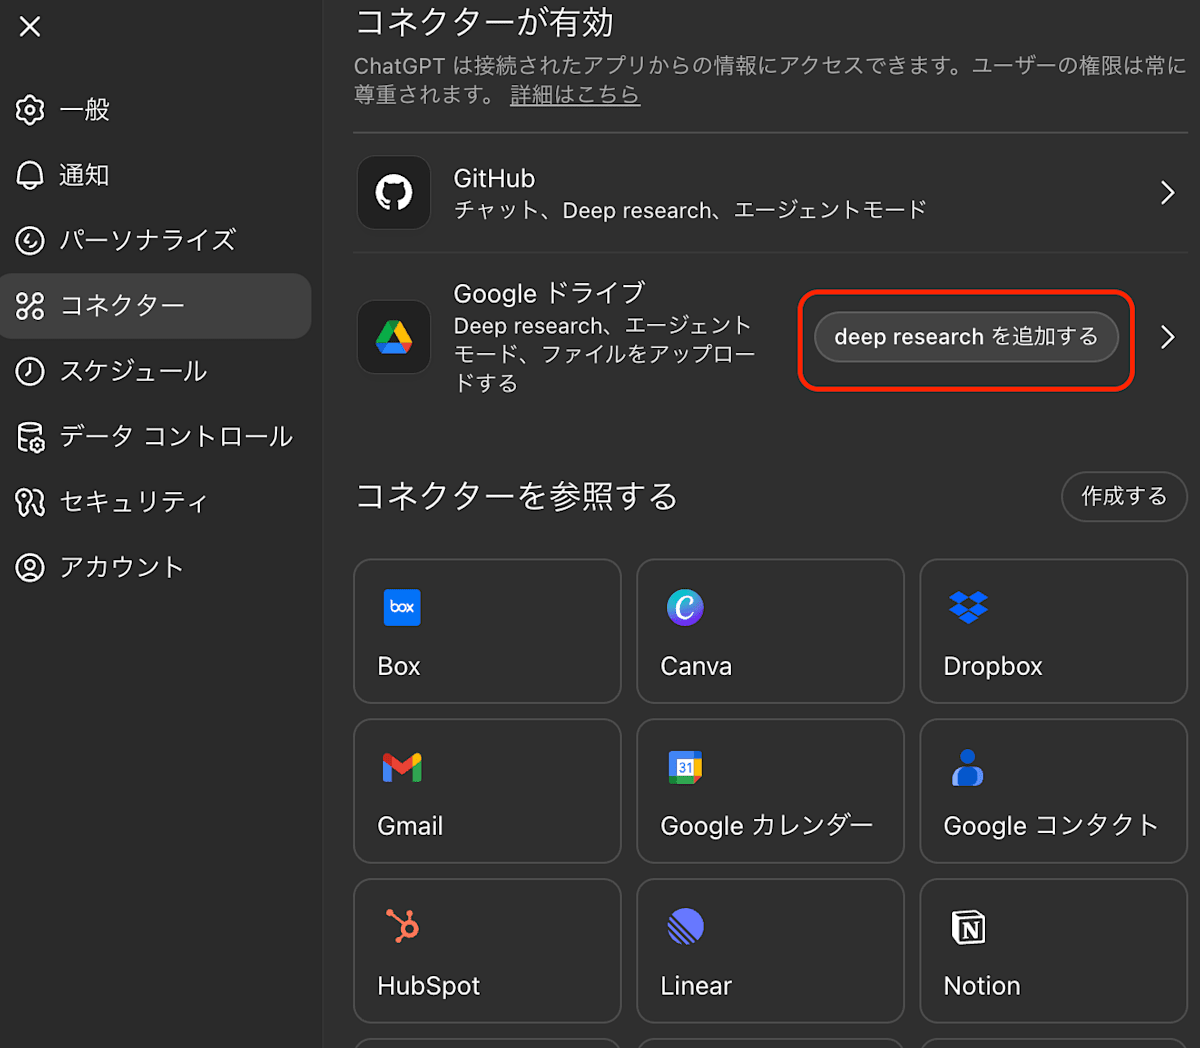This screenshot has width=1200, height=1048.
Task: Click the Linear logo icon
Action: pos(685,927)
